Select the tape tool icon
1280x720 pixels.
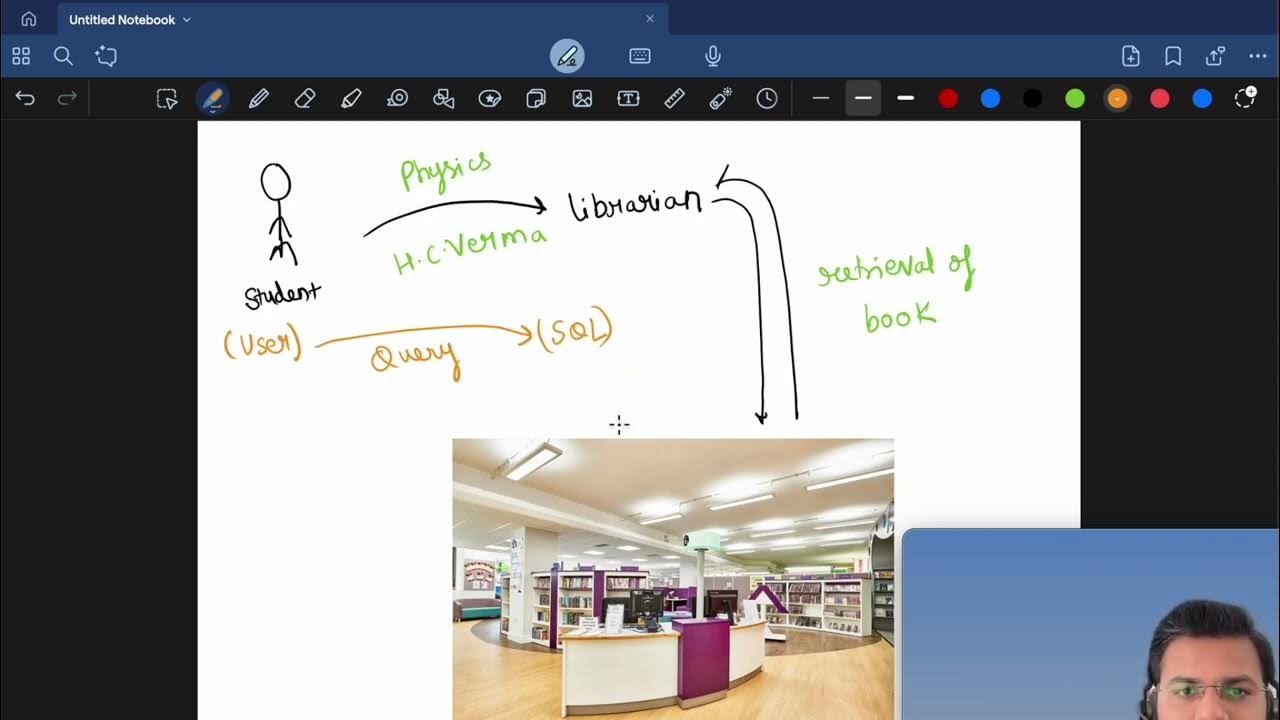[x=398, y=98]
